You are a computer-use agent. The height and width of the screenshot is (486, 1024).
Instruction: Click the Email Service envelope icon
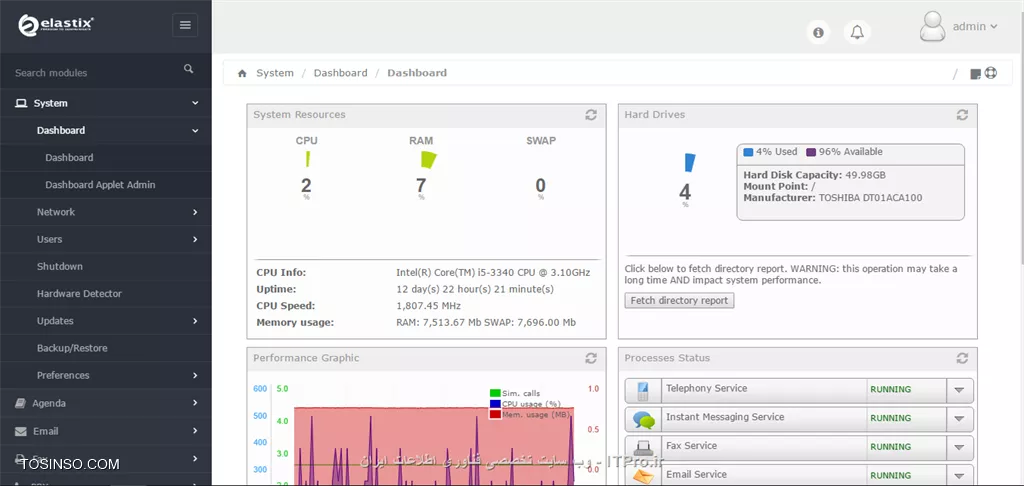pos(644,477)
